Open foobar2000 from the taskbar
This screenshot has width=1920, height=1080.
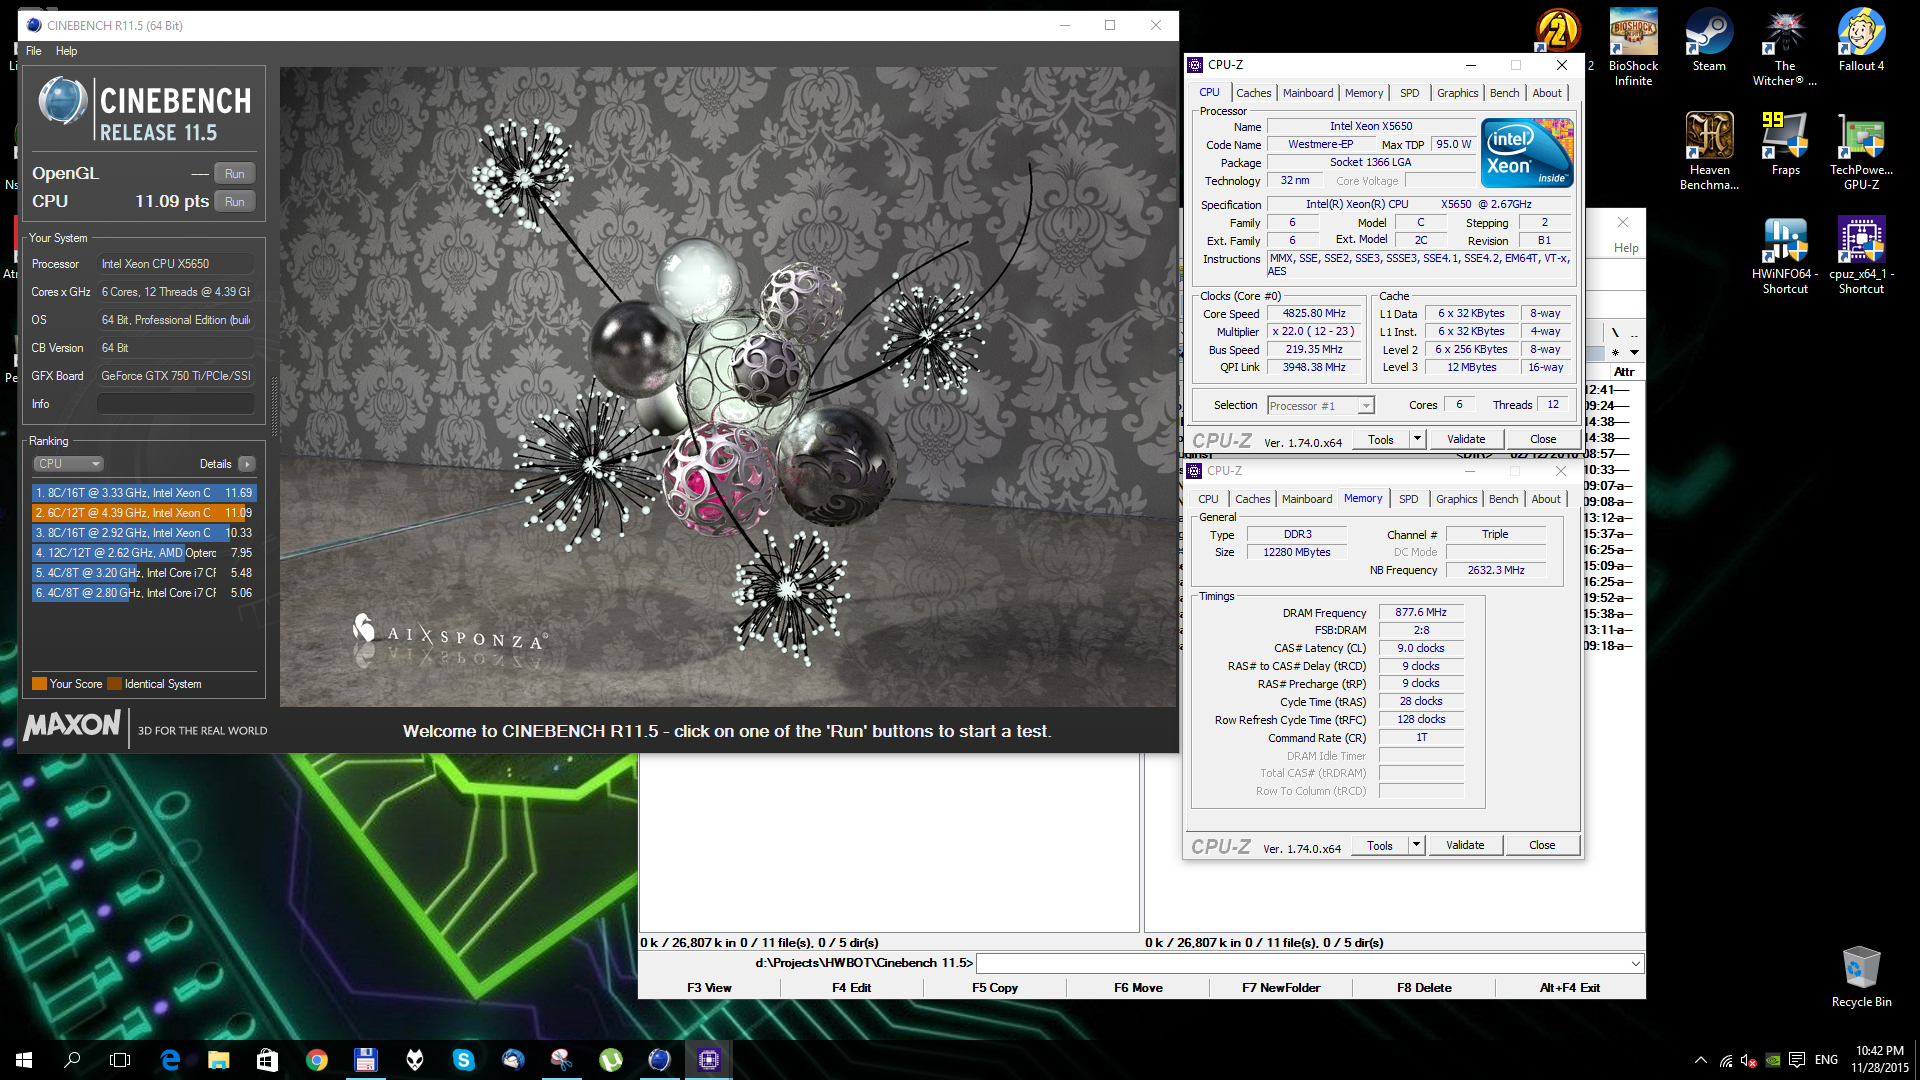414,1060
